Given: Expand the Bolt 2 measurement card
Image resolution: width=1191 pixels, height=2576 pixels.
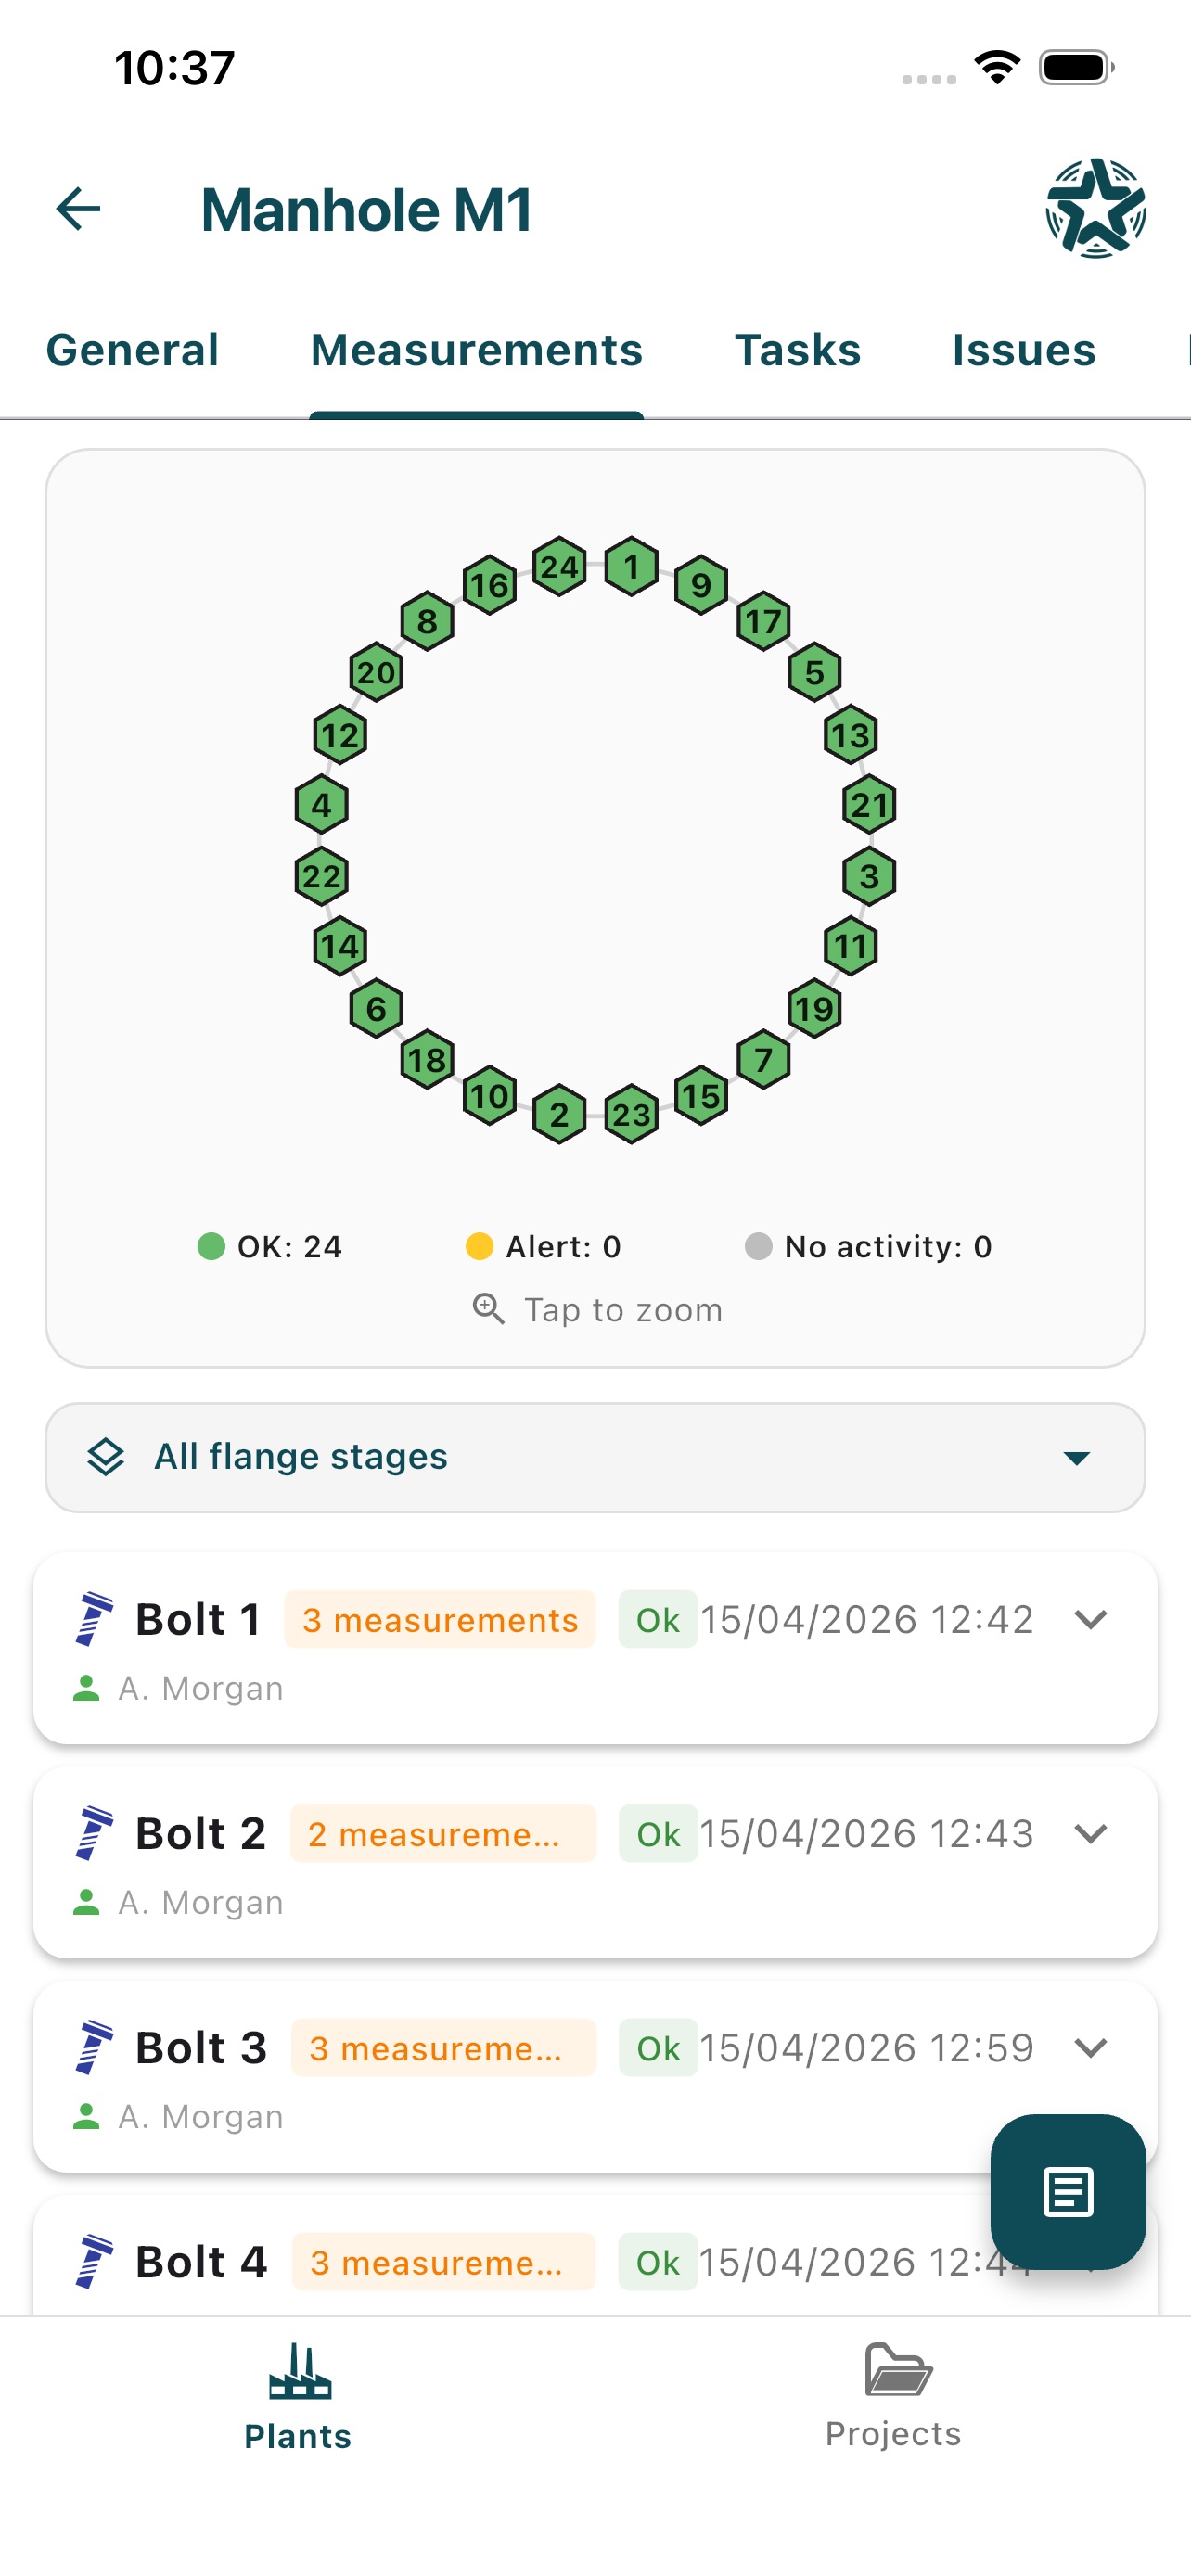Looking at the screenshot, I should click(1090, 1833).
